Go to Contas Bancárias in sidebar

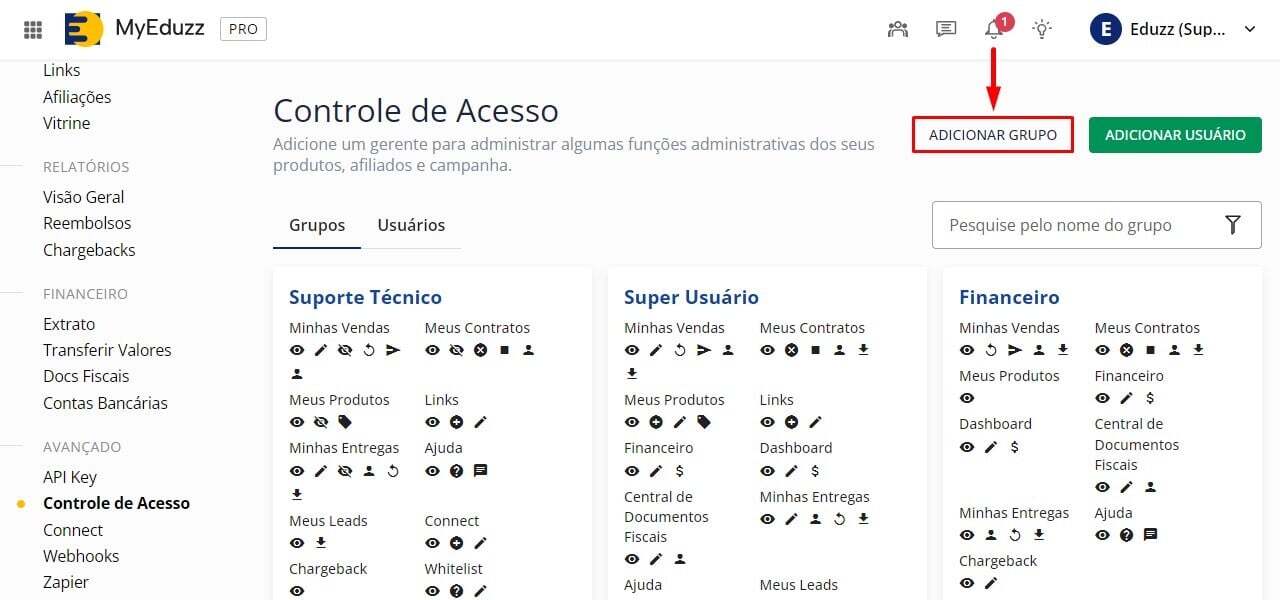tap(105, 403)
